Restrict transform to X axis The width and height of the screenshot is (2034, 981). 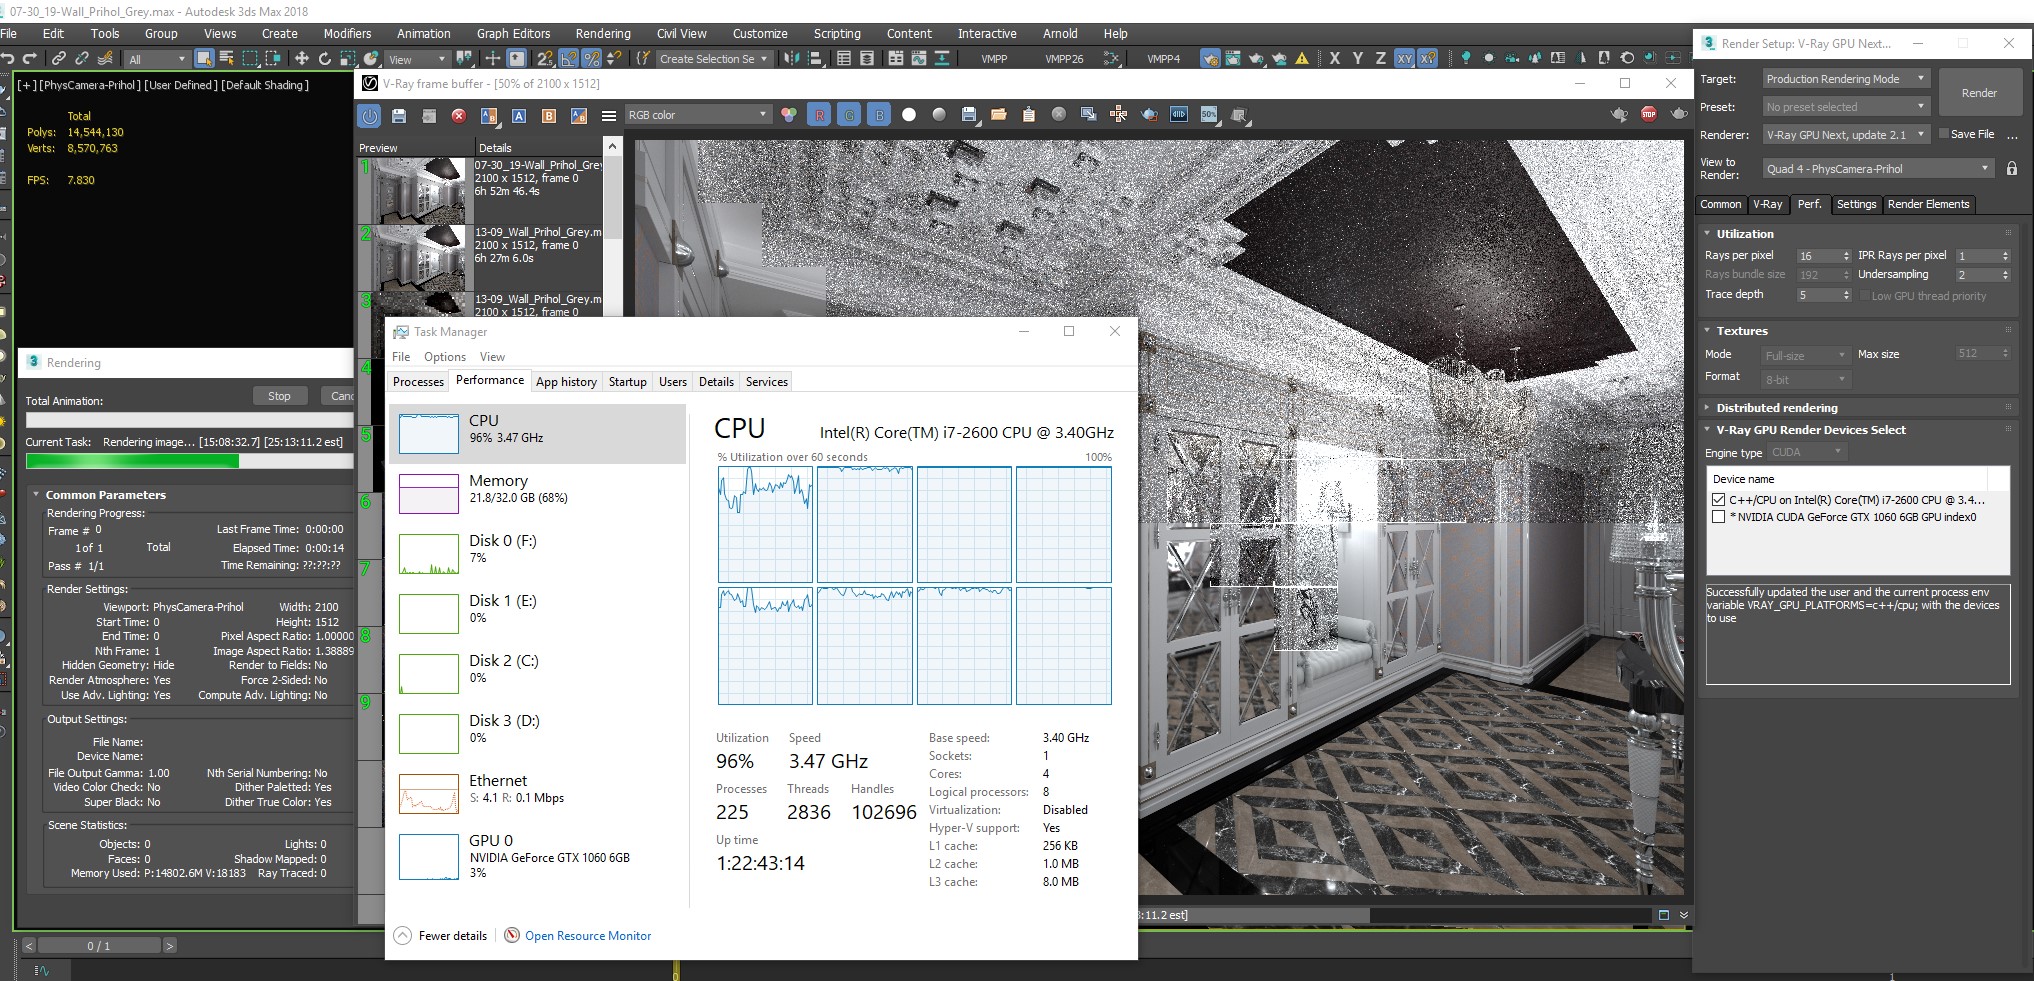coord(1334,59)
